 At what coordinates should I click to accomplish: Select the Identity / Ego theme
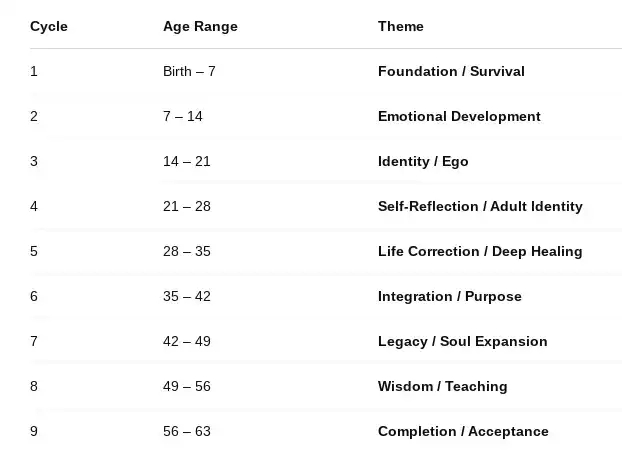(423, 161)
